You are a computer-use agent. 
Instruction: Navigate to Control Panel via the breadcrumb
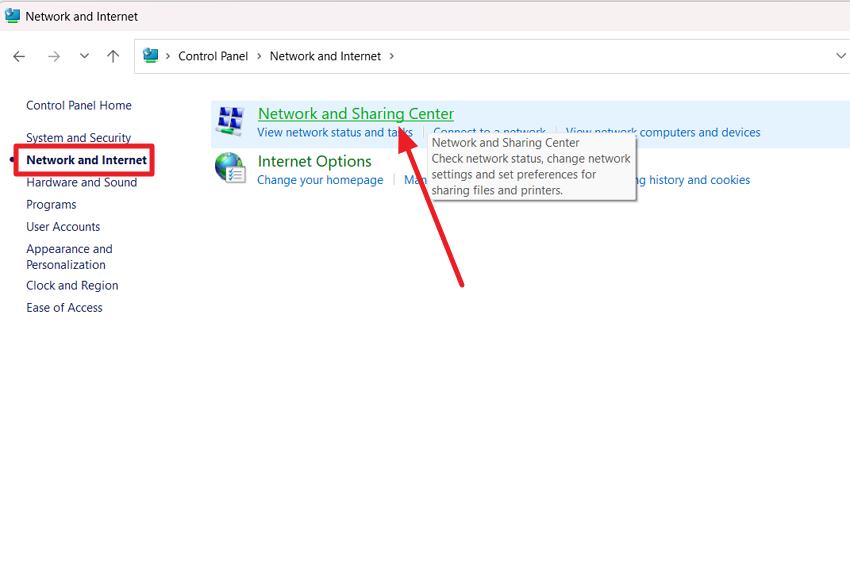pyautogui.click(x=213, y=56)
